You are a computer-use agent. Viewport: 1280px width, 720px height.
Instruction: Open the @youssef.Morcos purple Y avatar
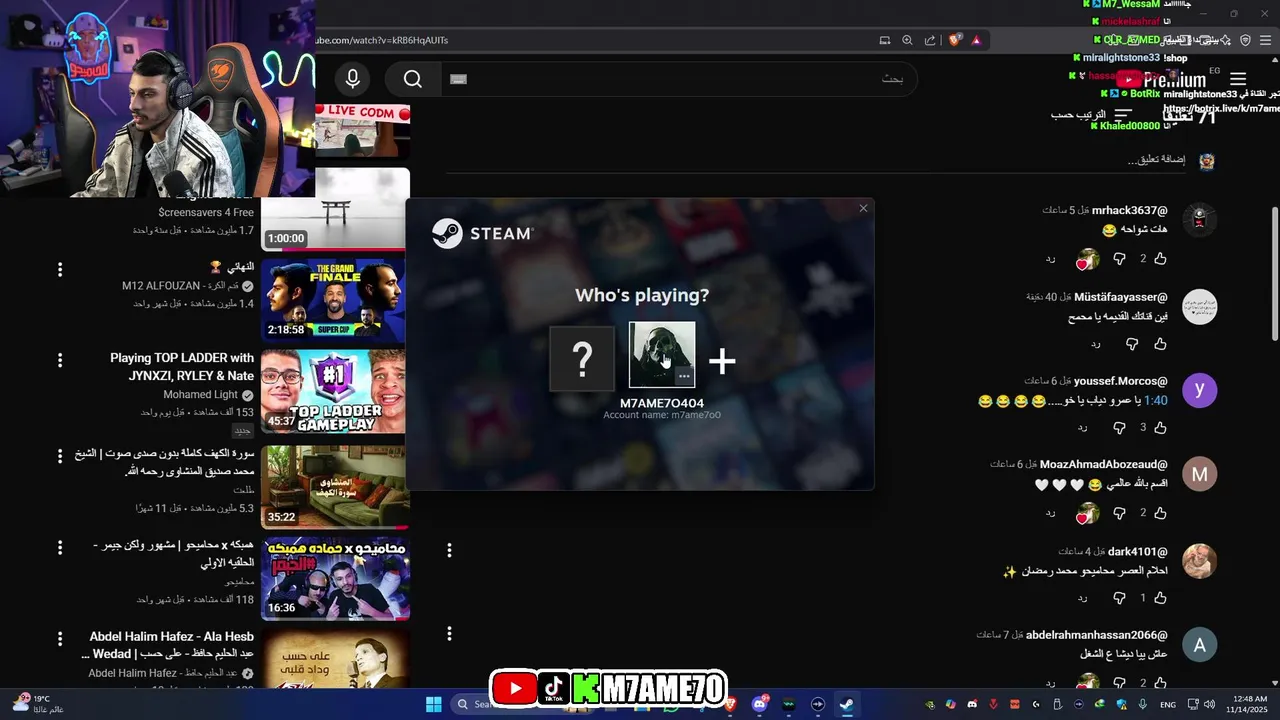click(1199, 390)
